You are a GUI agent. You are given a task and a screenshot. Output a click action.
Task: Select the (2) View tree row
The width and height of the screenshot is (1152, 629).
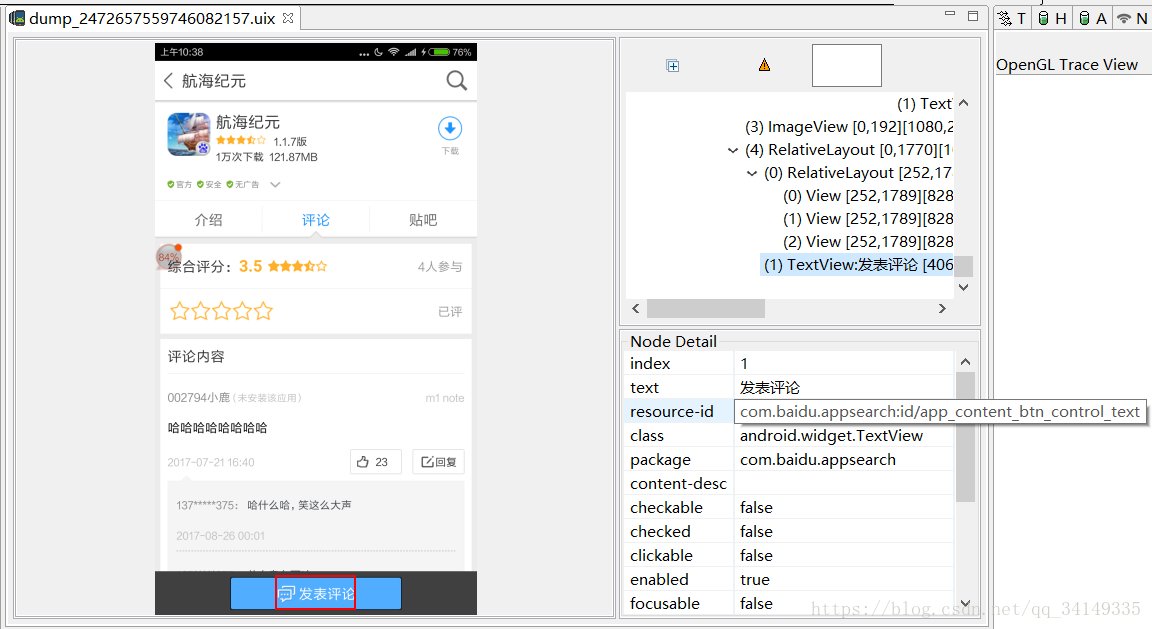point(868,242)
